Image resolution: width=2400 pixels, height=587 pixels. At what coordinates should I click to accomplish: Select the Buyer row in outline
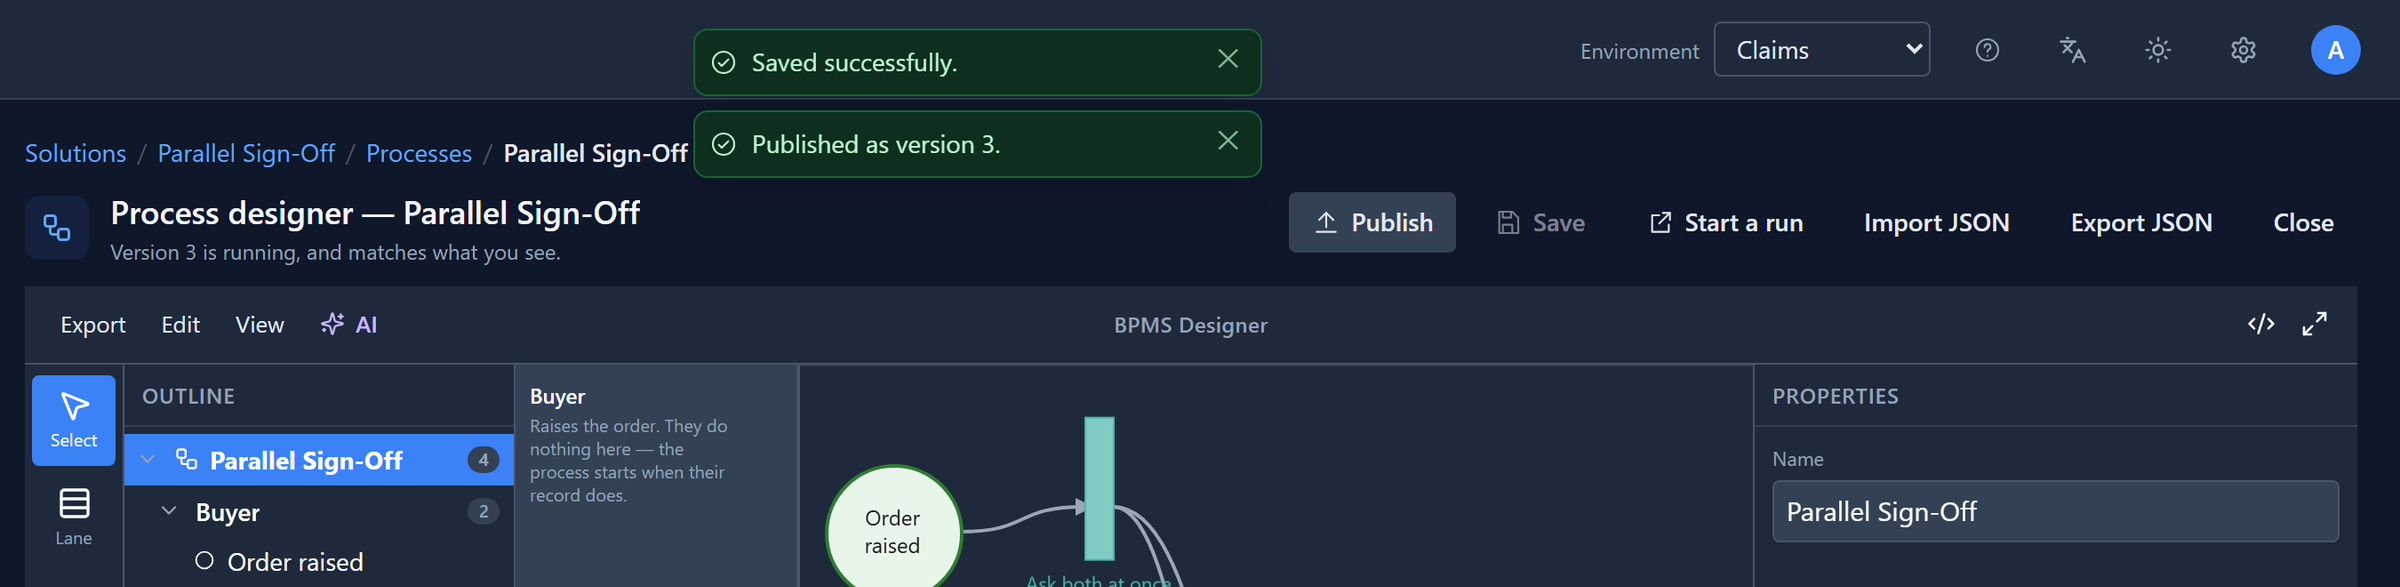tap(318, 512)
